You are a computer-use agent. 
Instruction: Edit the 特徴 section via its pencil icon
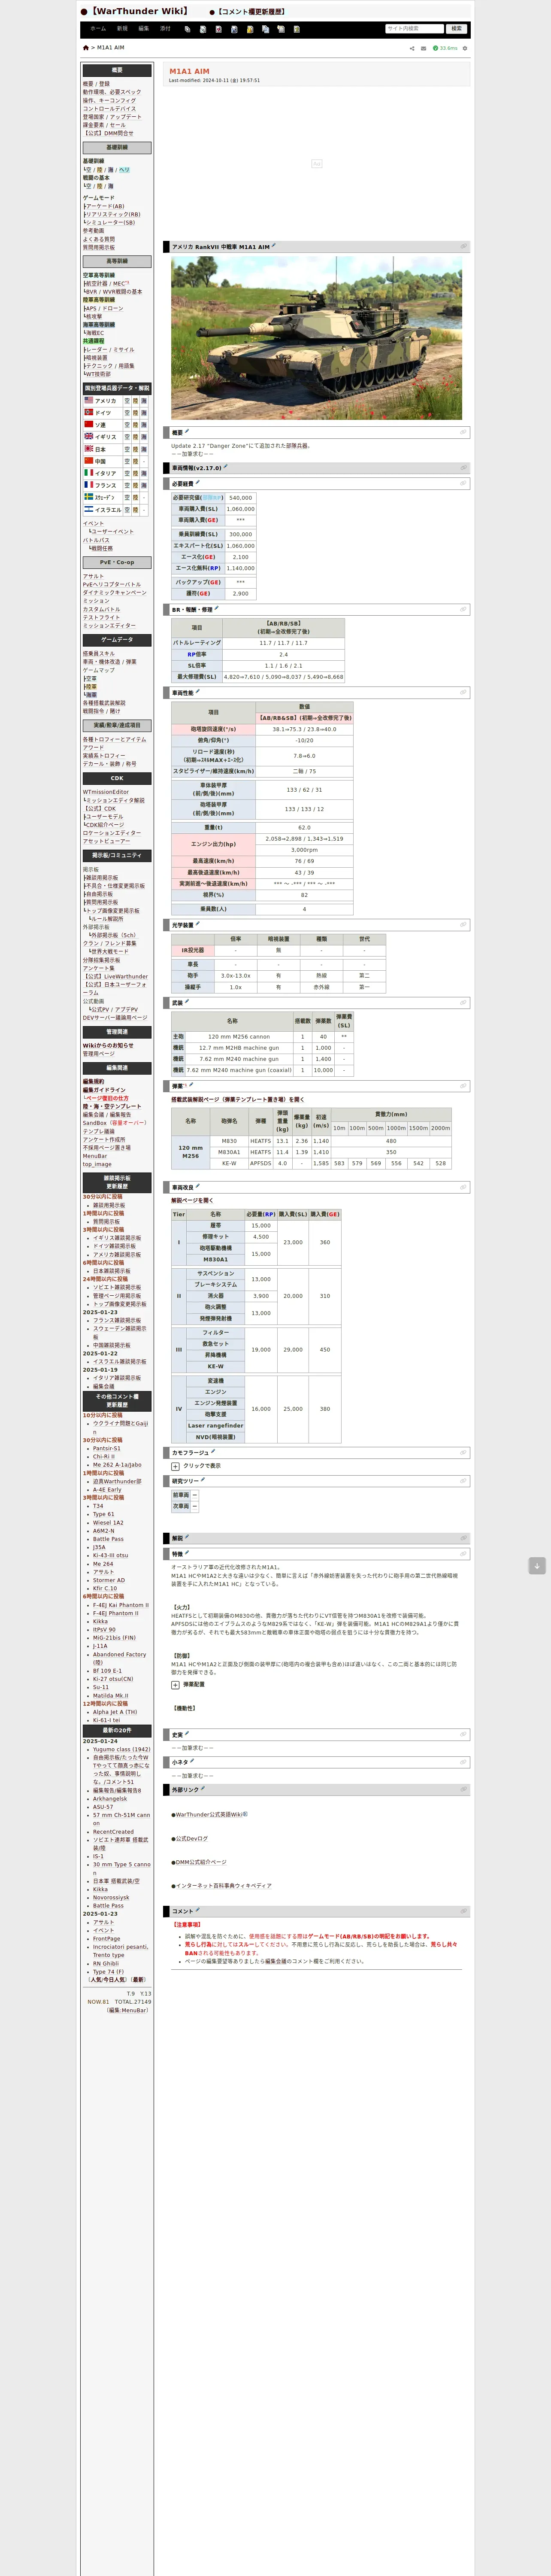click(x=187, y=1553)
